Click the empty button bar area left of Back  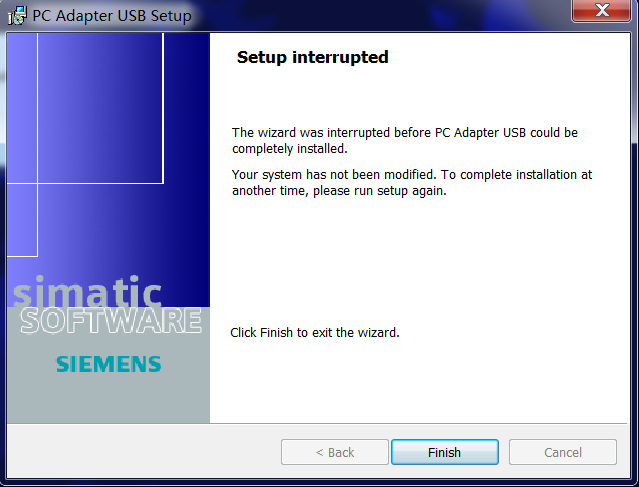143,452
